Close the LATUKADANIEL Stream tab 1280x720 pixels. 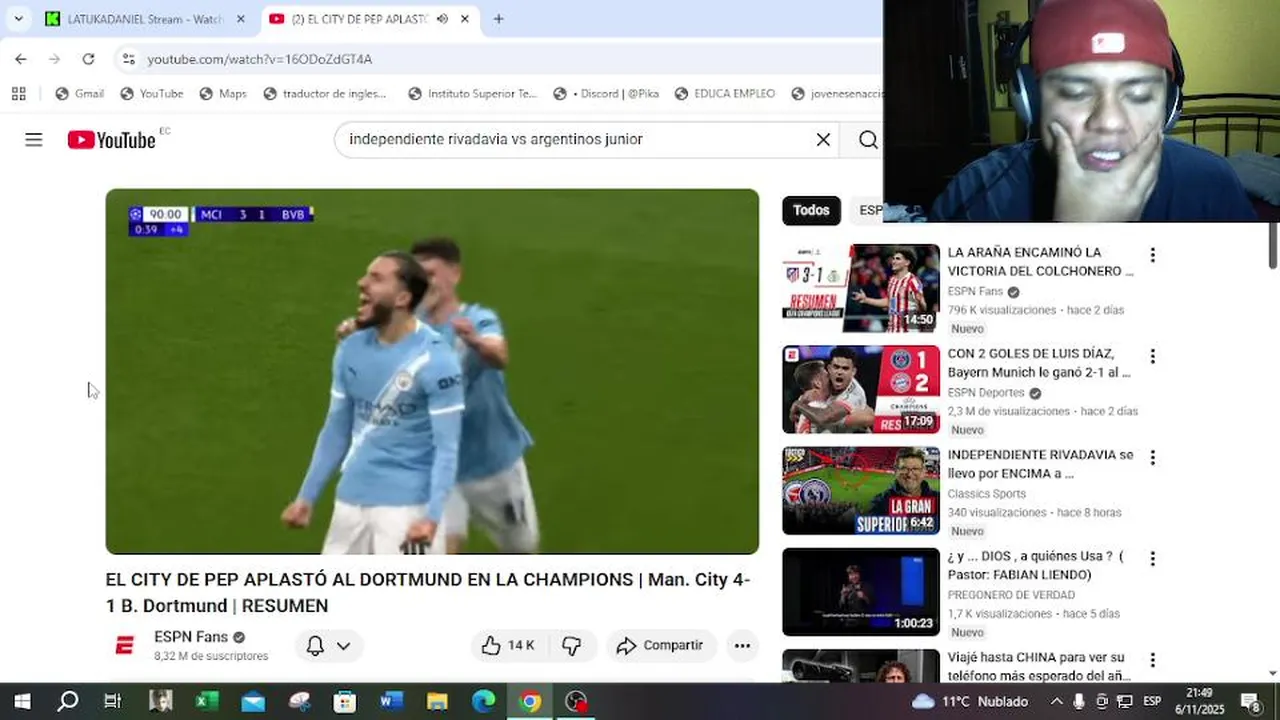click(x=240, y=19)
